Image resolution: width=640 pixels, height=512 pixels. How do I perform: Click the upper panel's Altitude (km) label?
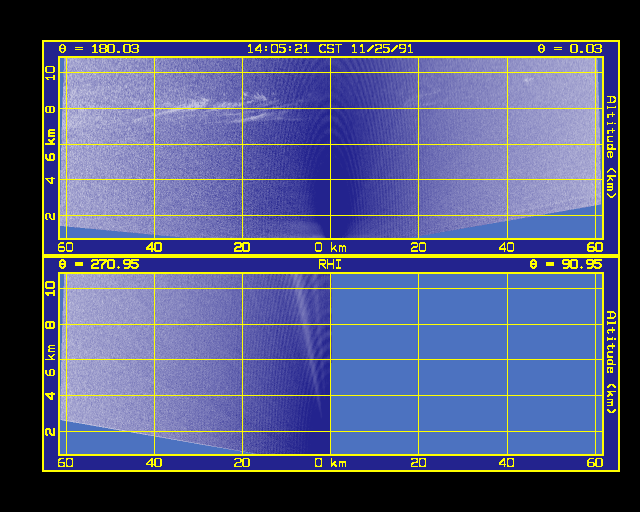tap(611, 147)
